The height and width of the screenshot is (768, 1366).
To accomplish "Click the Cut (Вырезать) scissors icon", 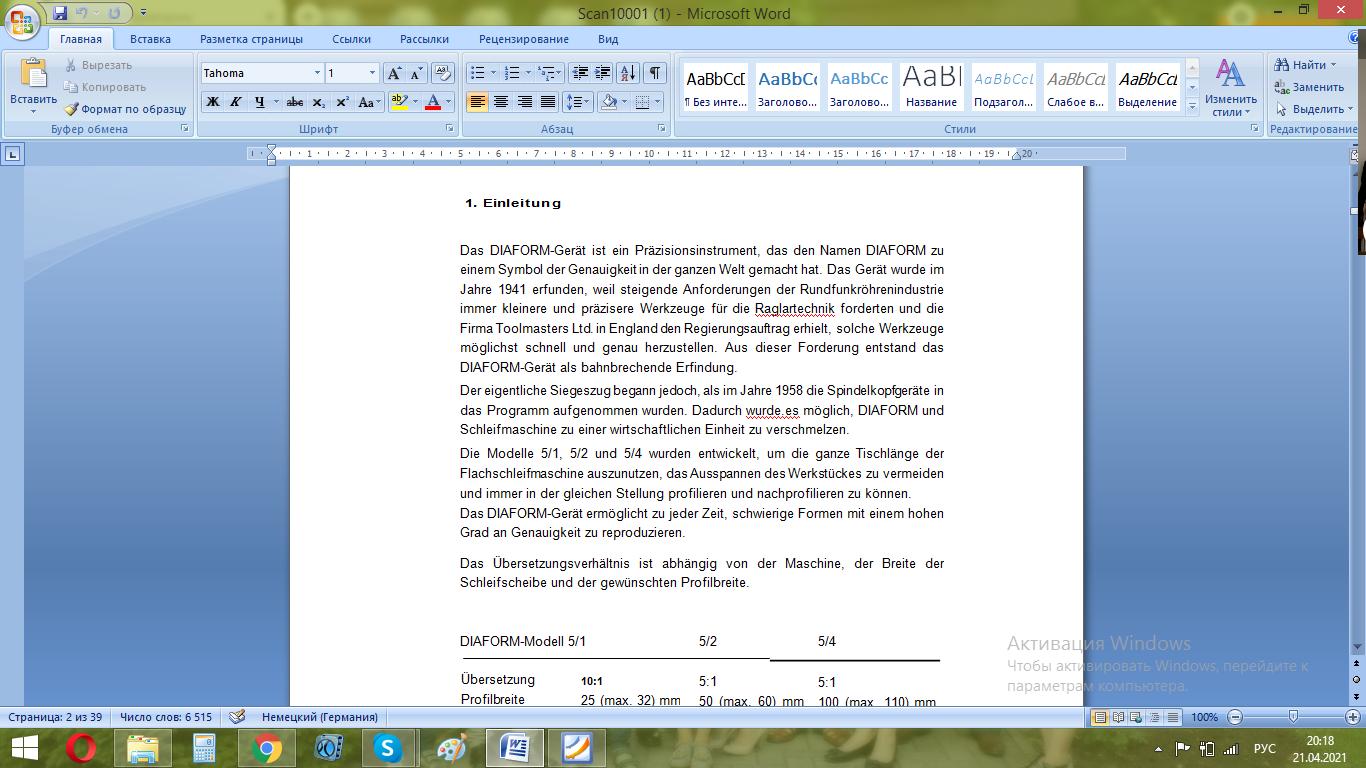I will [x=72, y=65].
